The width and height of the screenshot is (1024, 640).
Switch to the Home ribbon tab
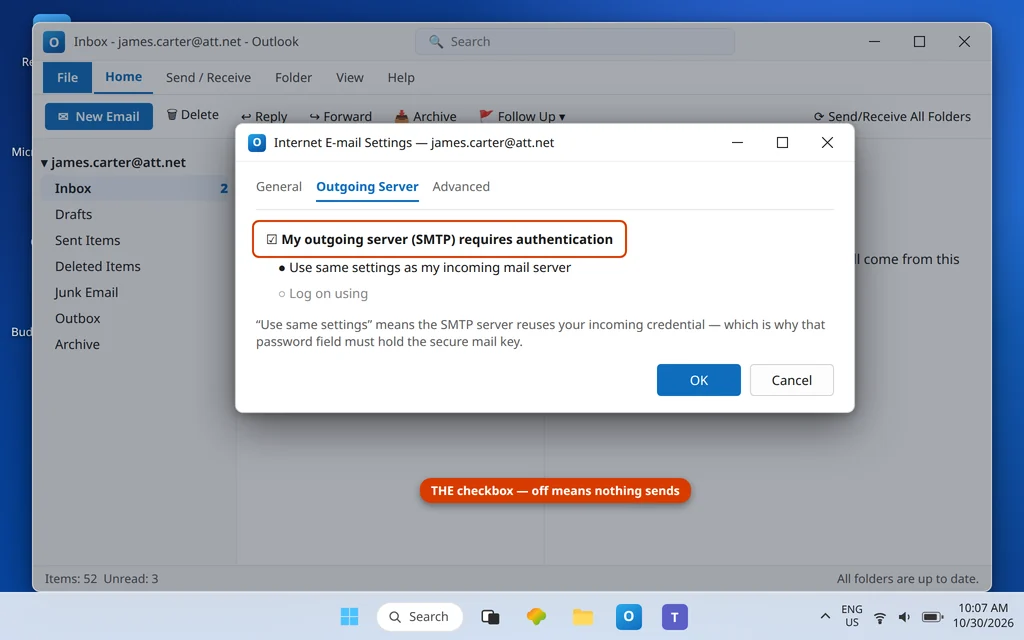(123, 77)
